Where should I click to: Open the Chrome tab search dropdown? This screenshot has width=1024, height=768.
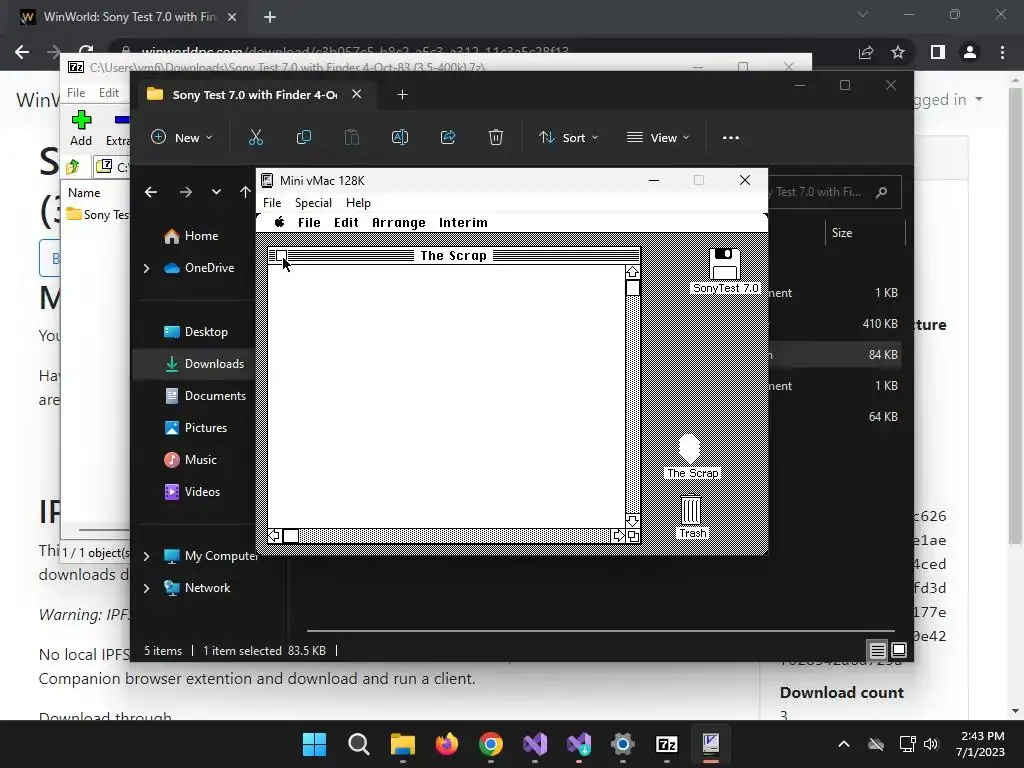click(863, 14)
